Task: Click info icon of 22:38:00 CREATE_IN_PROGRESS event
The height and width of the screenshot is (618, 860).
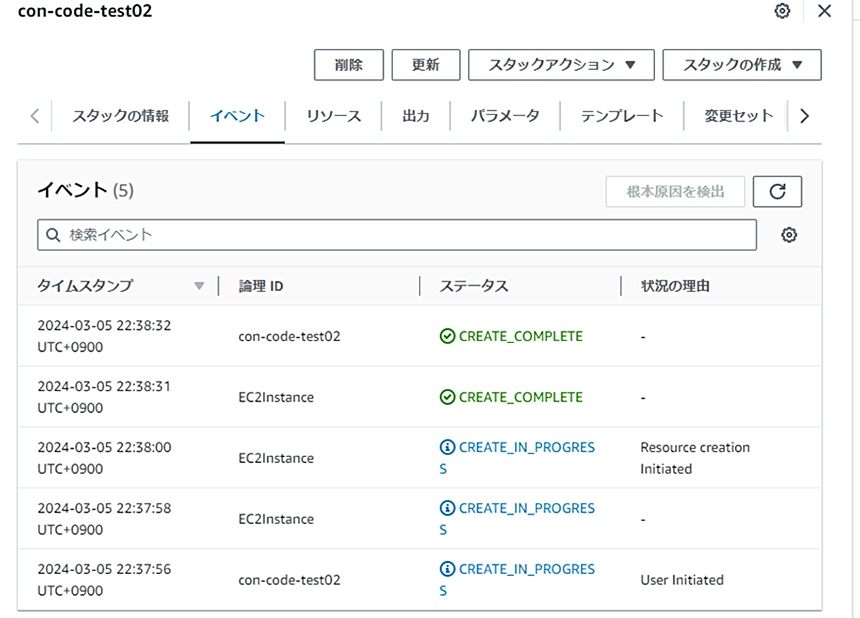Action: coord(447,447)
